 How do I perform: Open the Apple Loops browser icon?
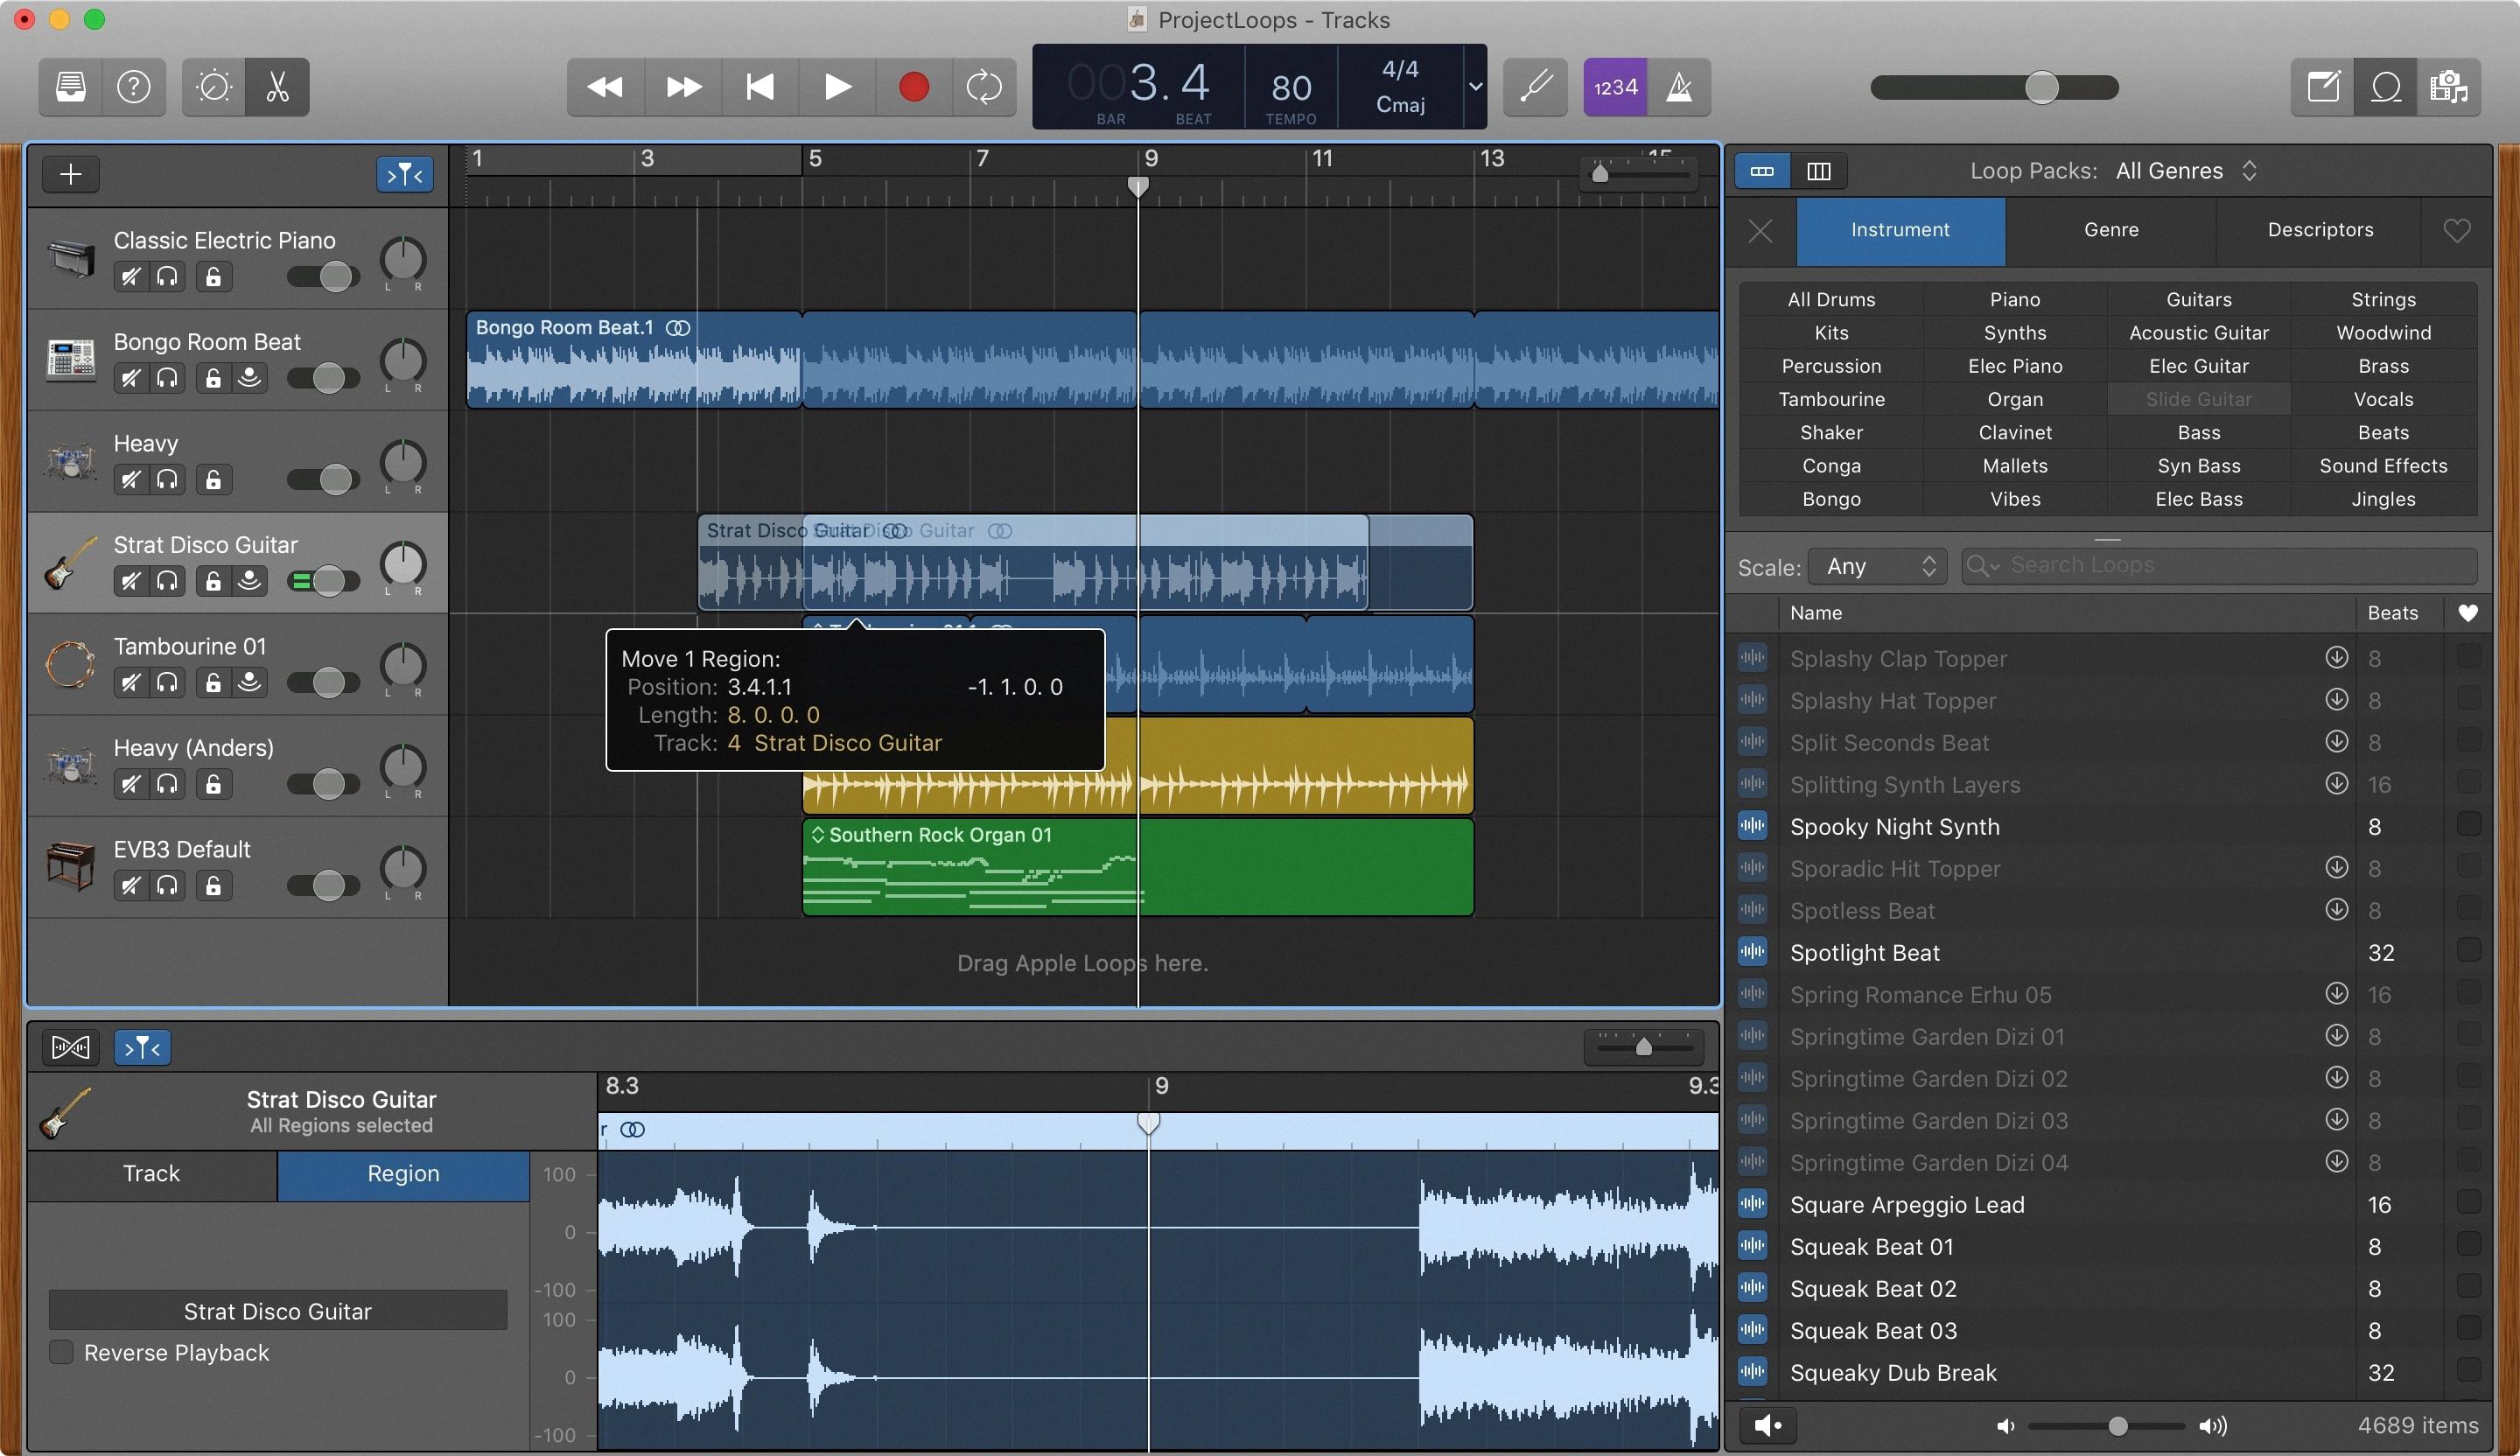tap(2386, 87)
